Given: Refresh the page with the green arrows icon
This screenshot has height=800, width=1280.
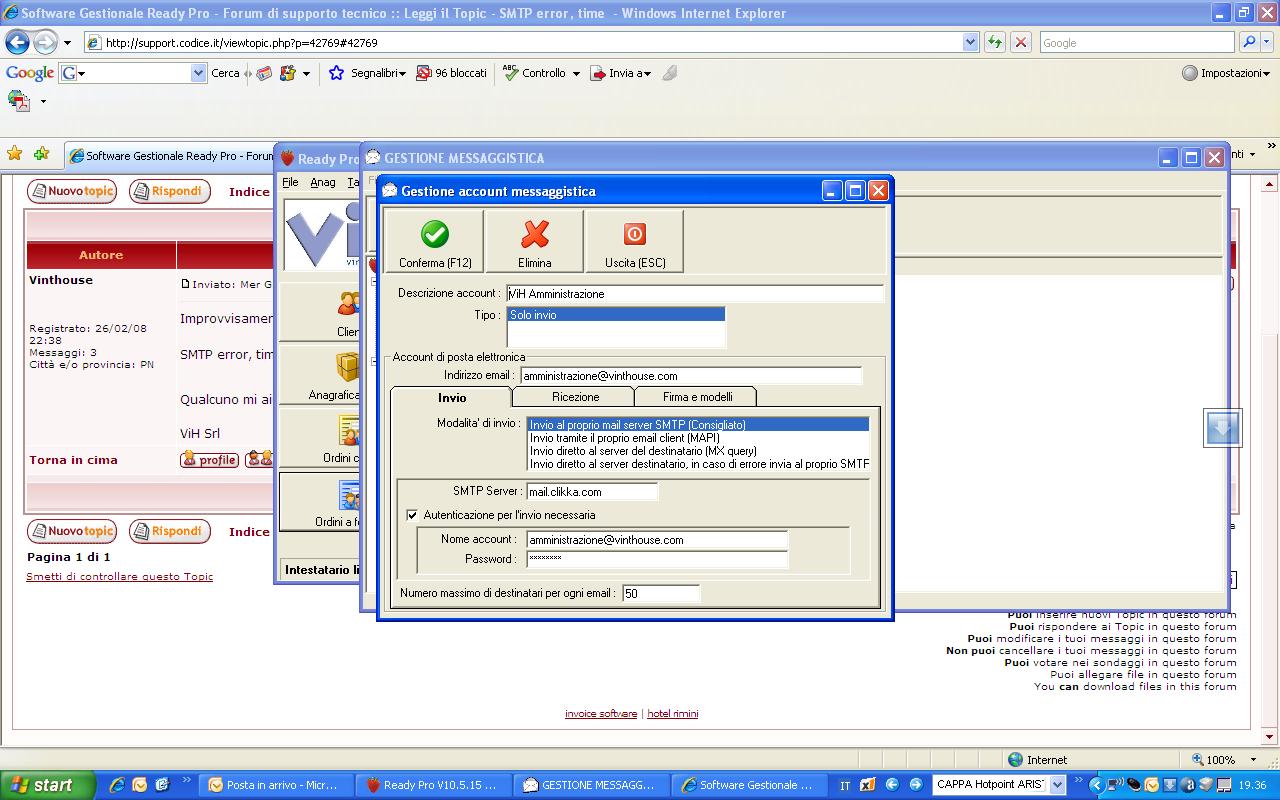Looking at the screenshot, I should (994, 42).
